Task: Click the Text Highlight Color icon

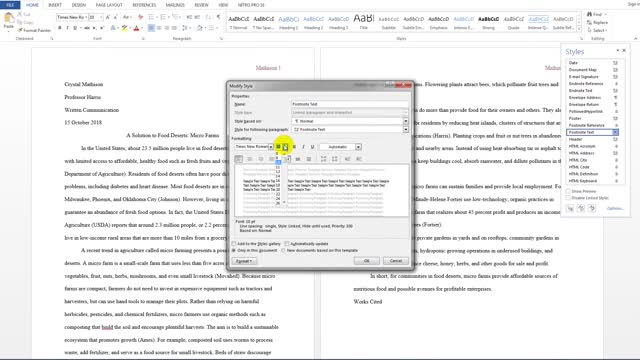Action: coord(124,28)
